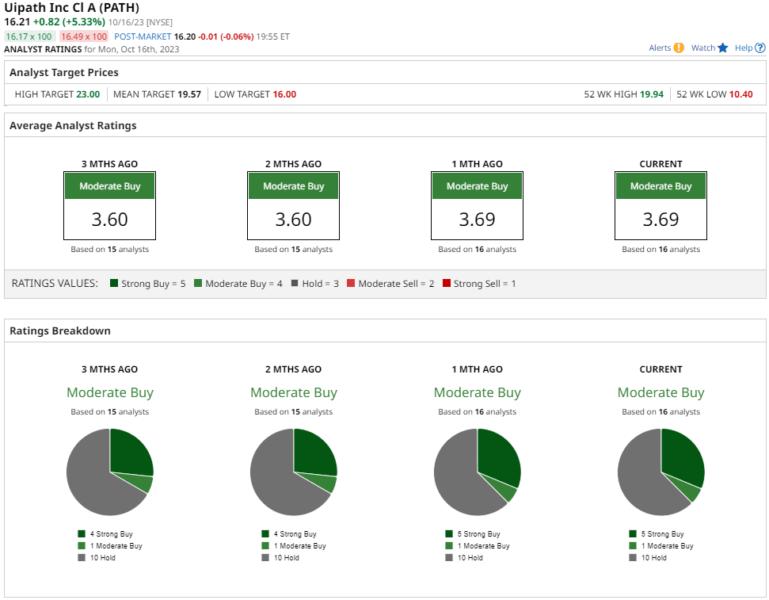Click the 'Uipath Inc Cl A (PATH)' title
This screenshot has width=769, height=600.
pos(72,8)
